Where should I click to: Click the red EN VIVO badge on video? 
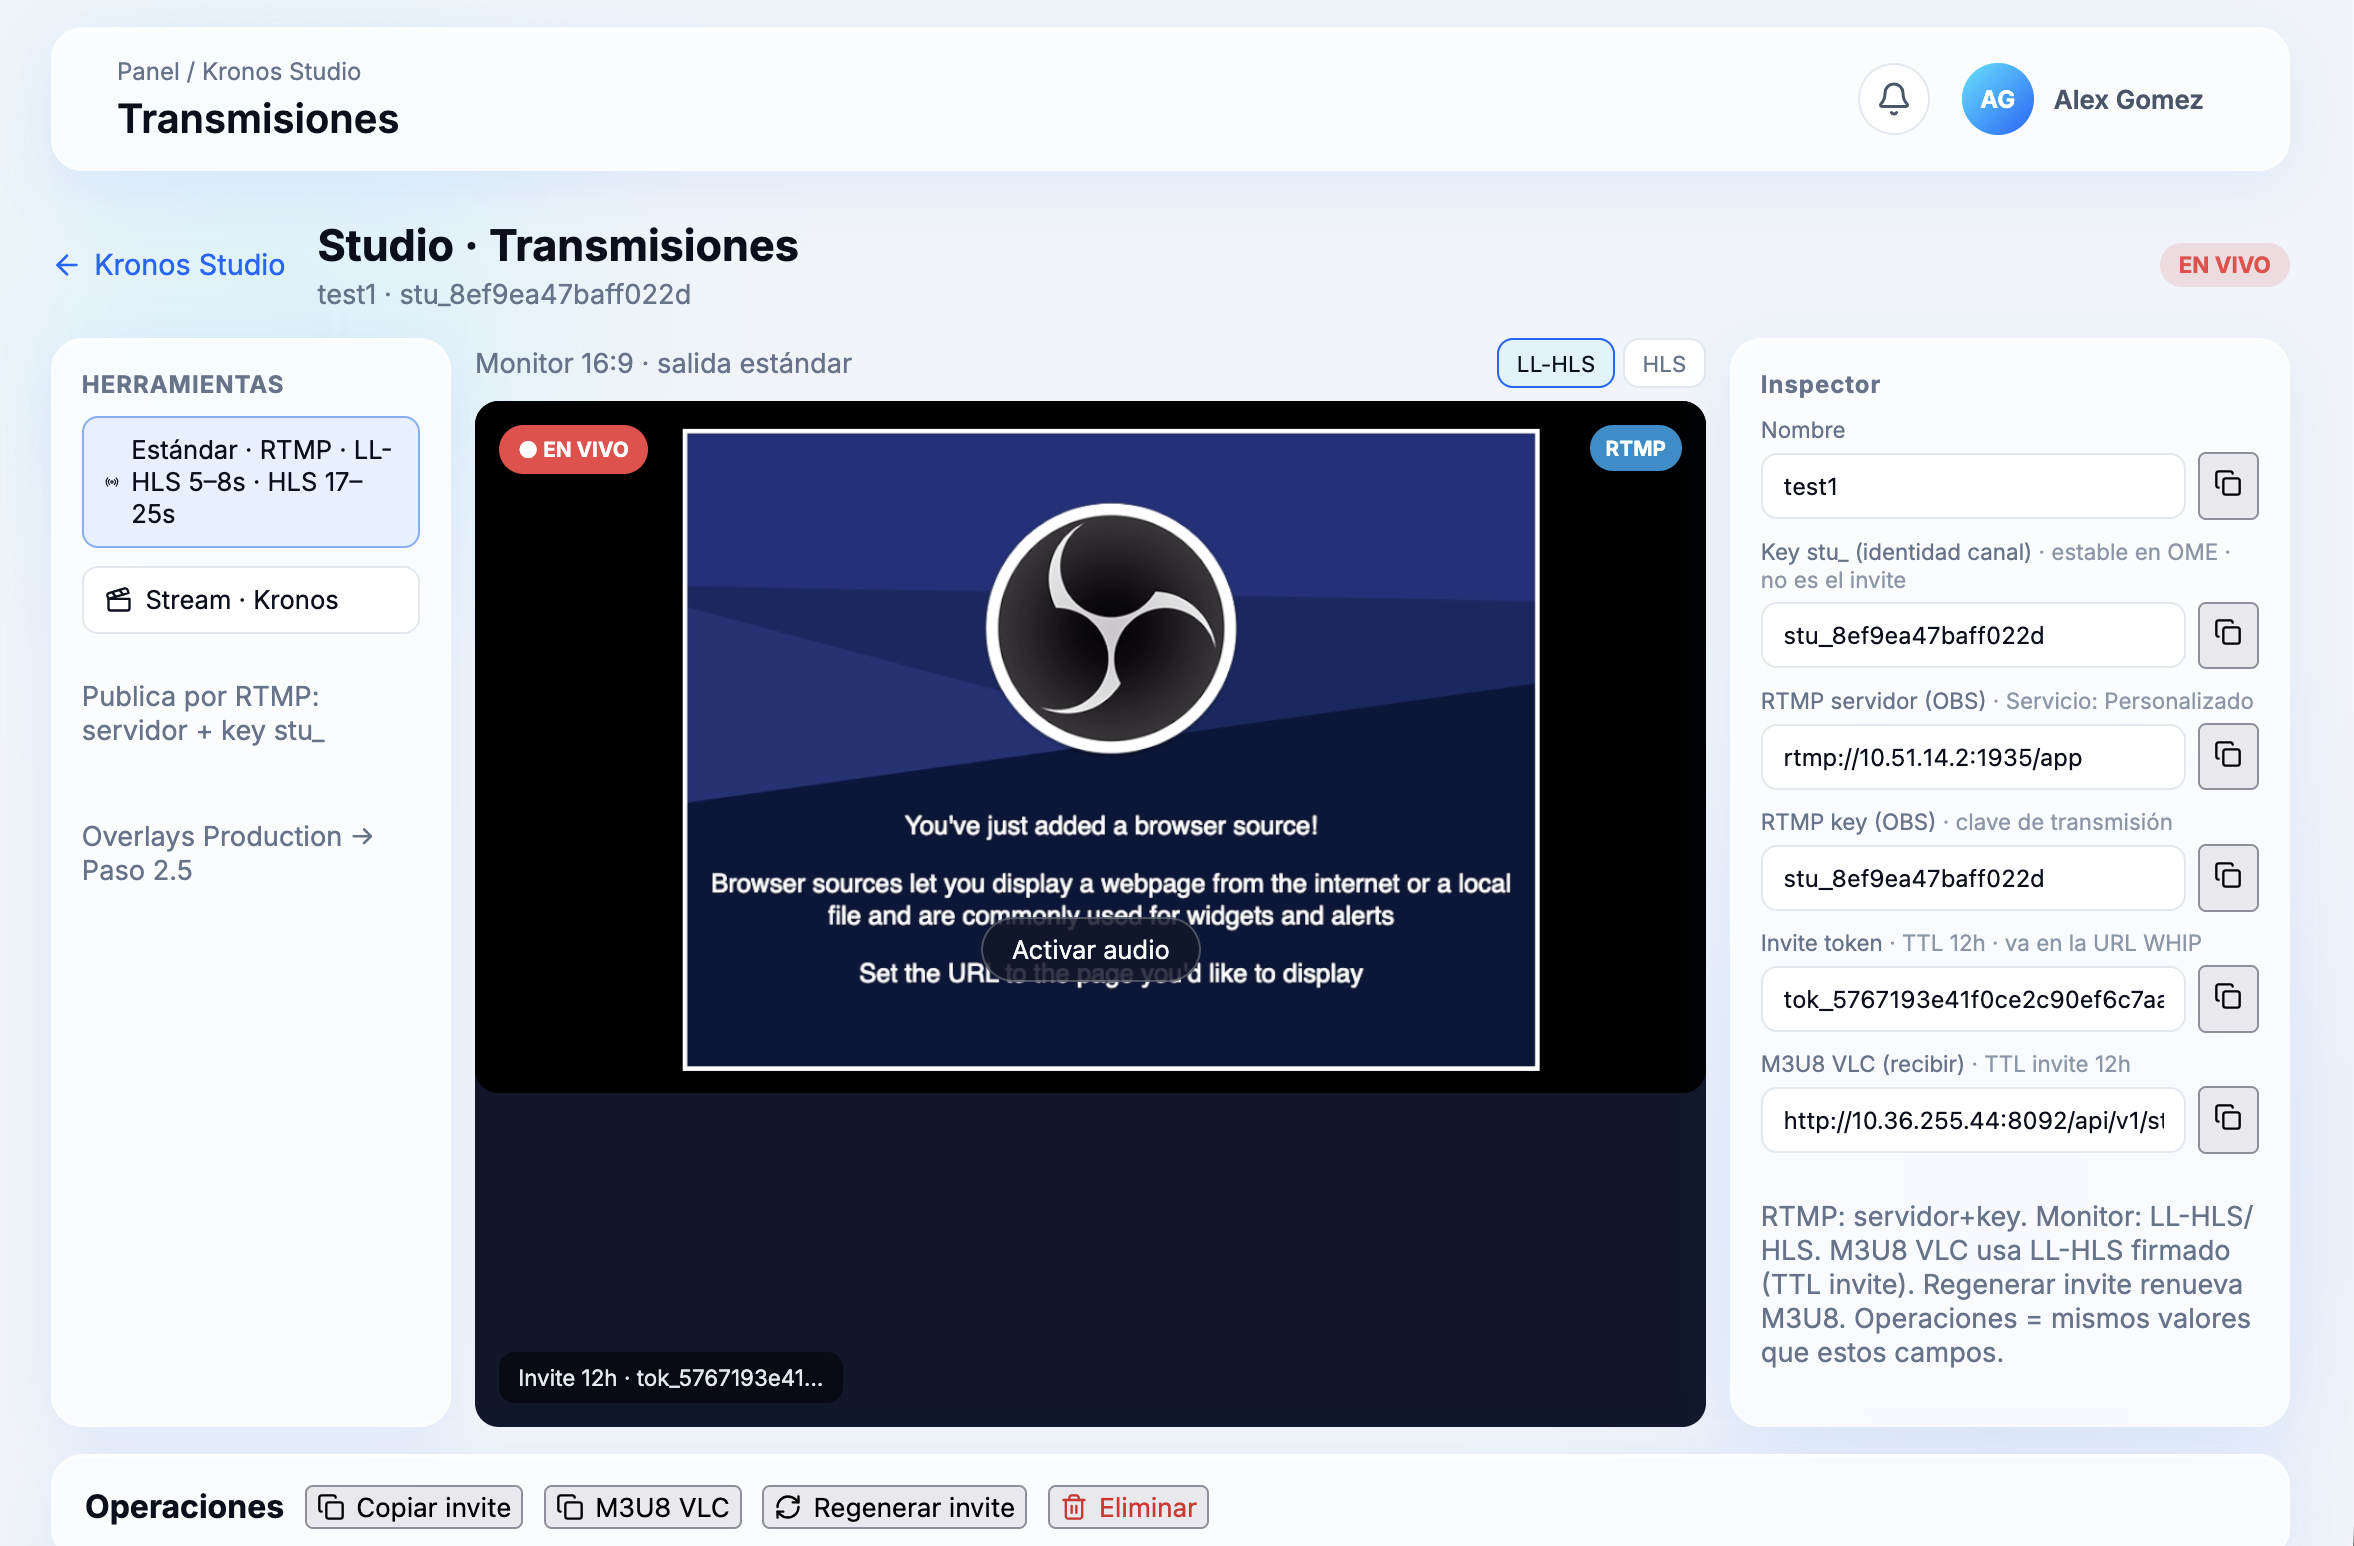pos(573,450)
